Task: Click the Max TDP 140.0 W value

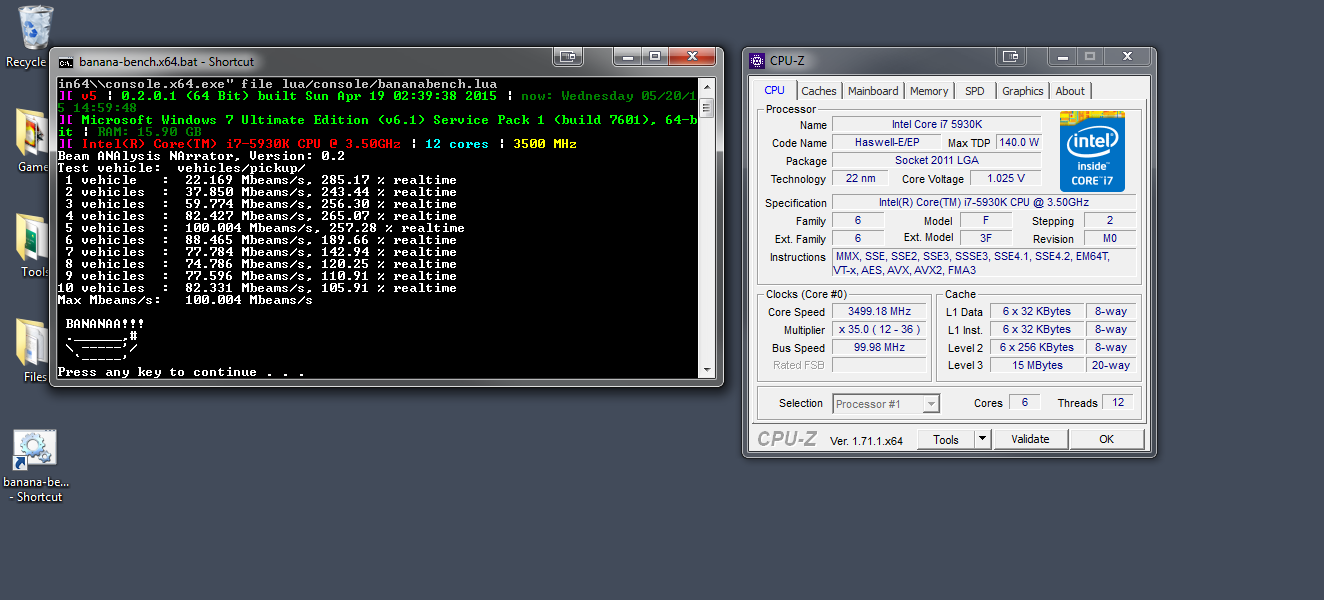Action: pyautogui.click(x=1019, y=143)
